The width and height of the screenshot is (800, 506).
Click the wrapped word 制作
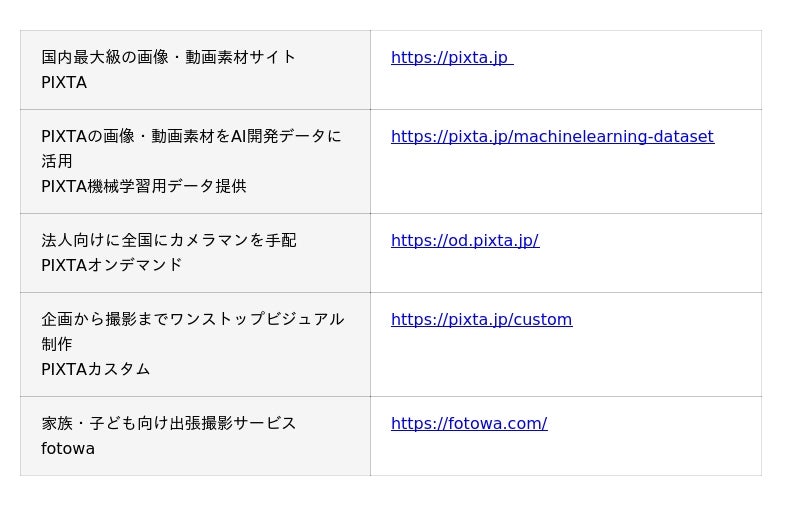[57, 345]
